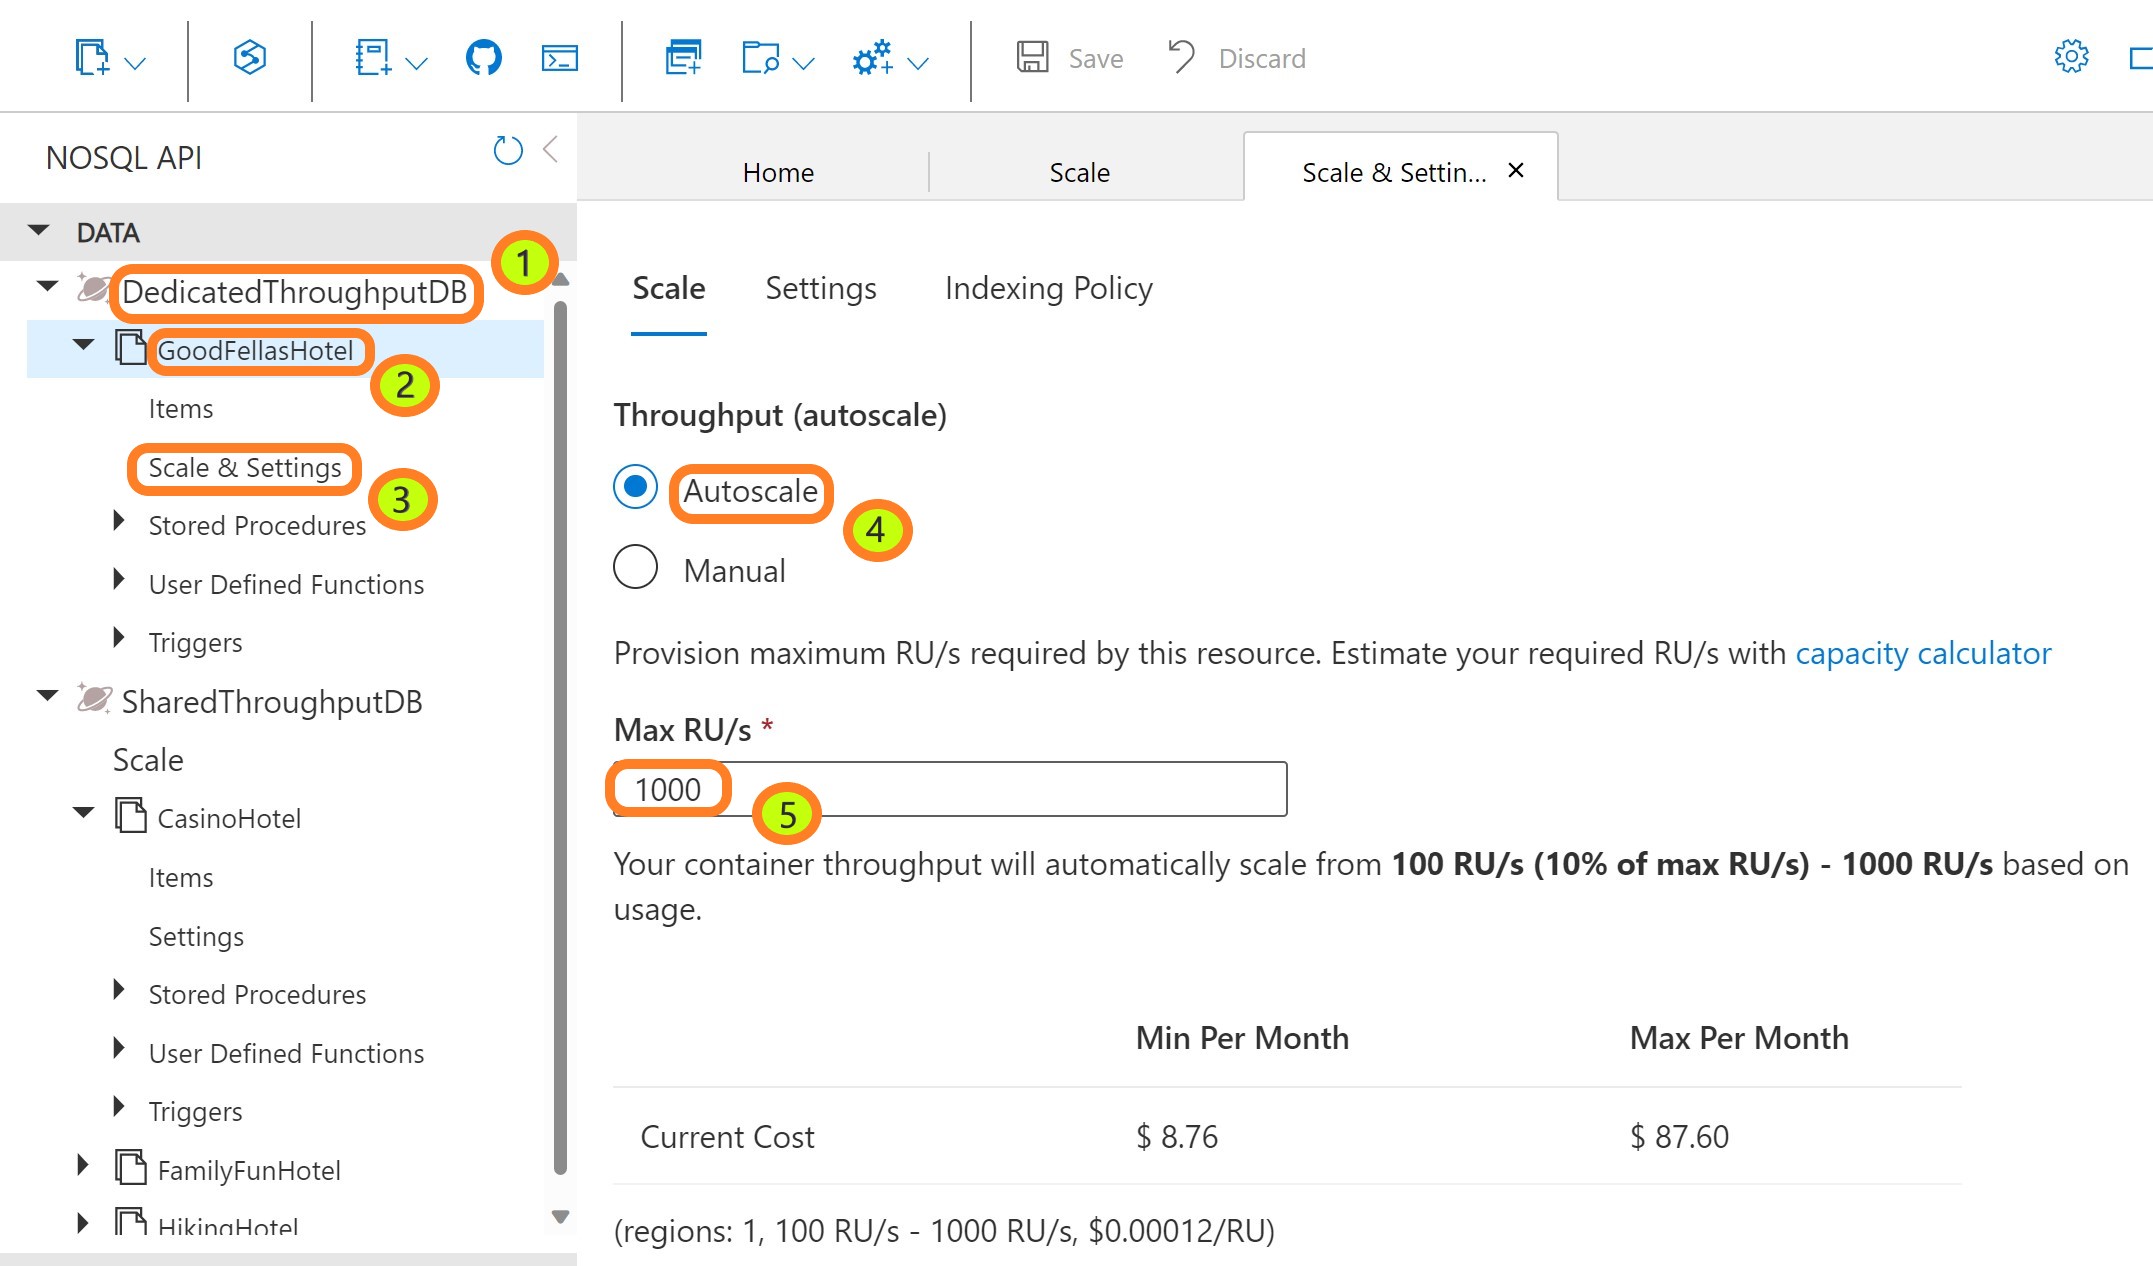Image resolution: width=2153 pixels, height=1266 pixels.
Task: Expand the FamilyFunHotel container
Action: coord(83,1165)
